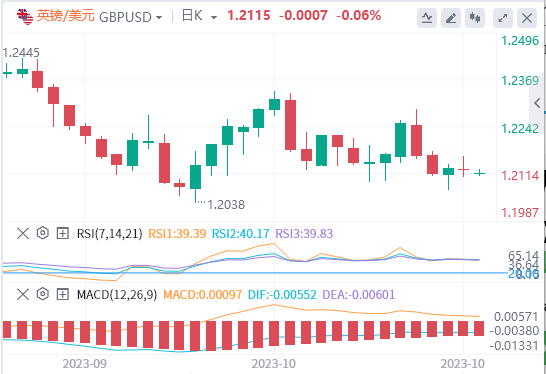This screenshot has height=374, width=546.
Task: Switch chart type with candlestick icon
Action: tap(475, 17)
